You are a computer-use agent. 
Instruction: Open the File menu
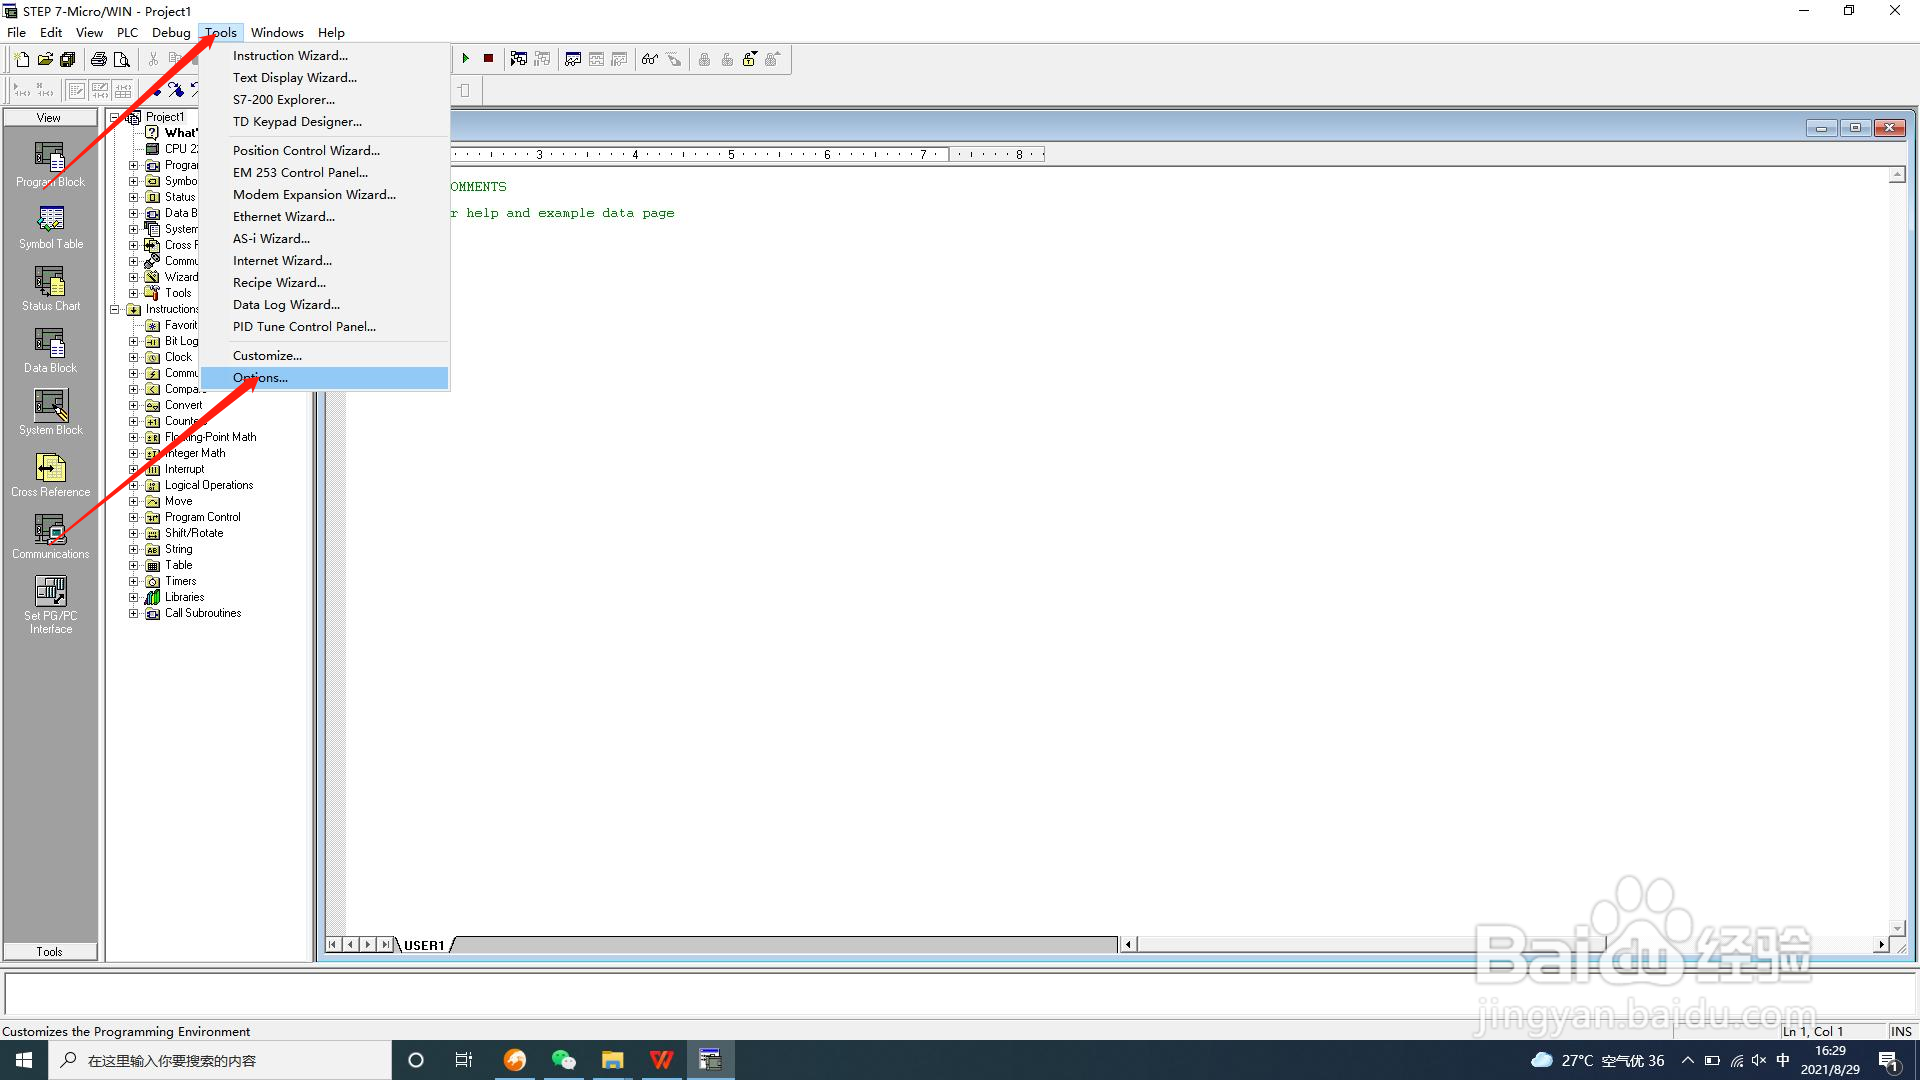(x=17, y=32)
